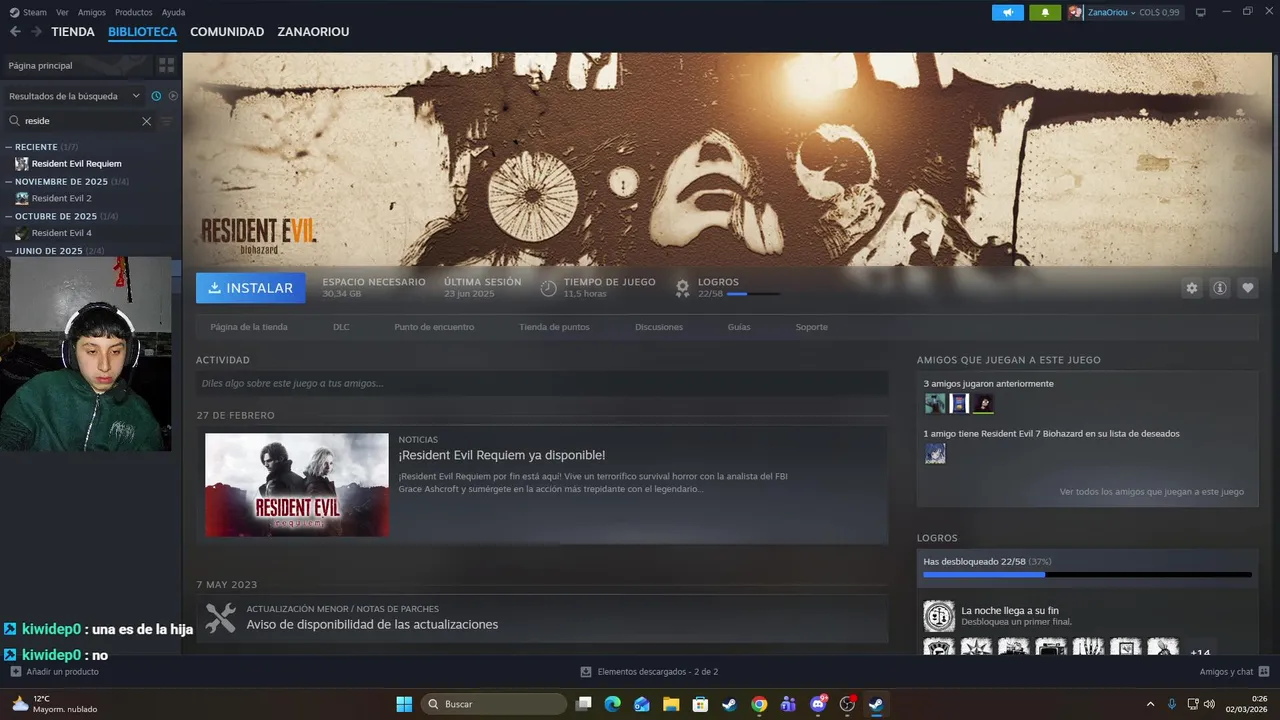Go to the TIENDA section

pos(73,32)
